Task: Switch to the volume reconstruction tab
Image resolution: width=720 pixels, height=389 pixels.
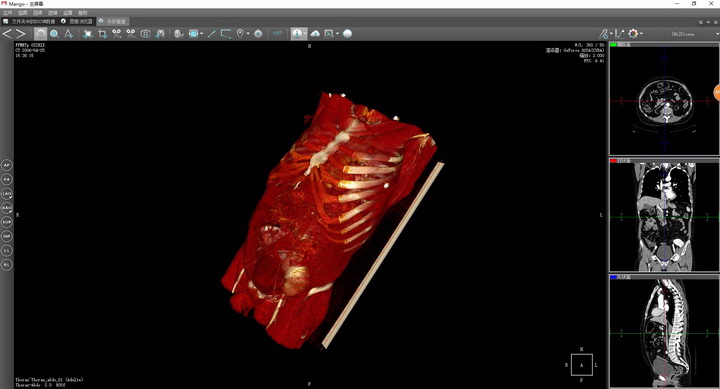Action: [112, 21]
